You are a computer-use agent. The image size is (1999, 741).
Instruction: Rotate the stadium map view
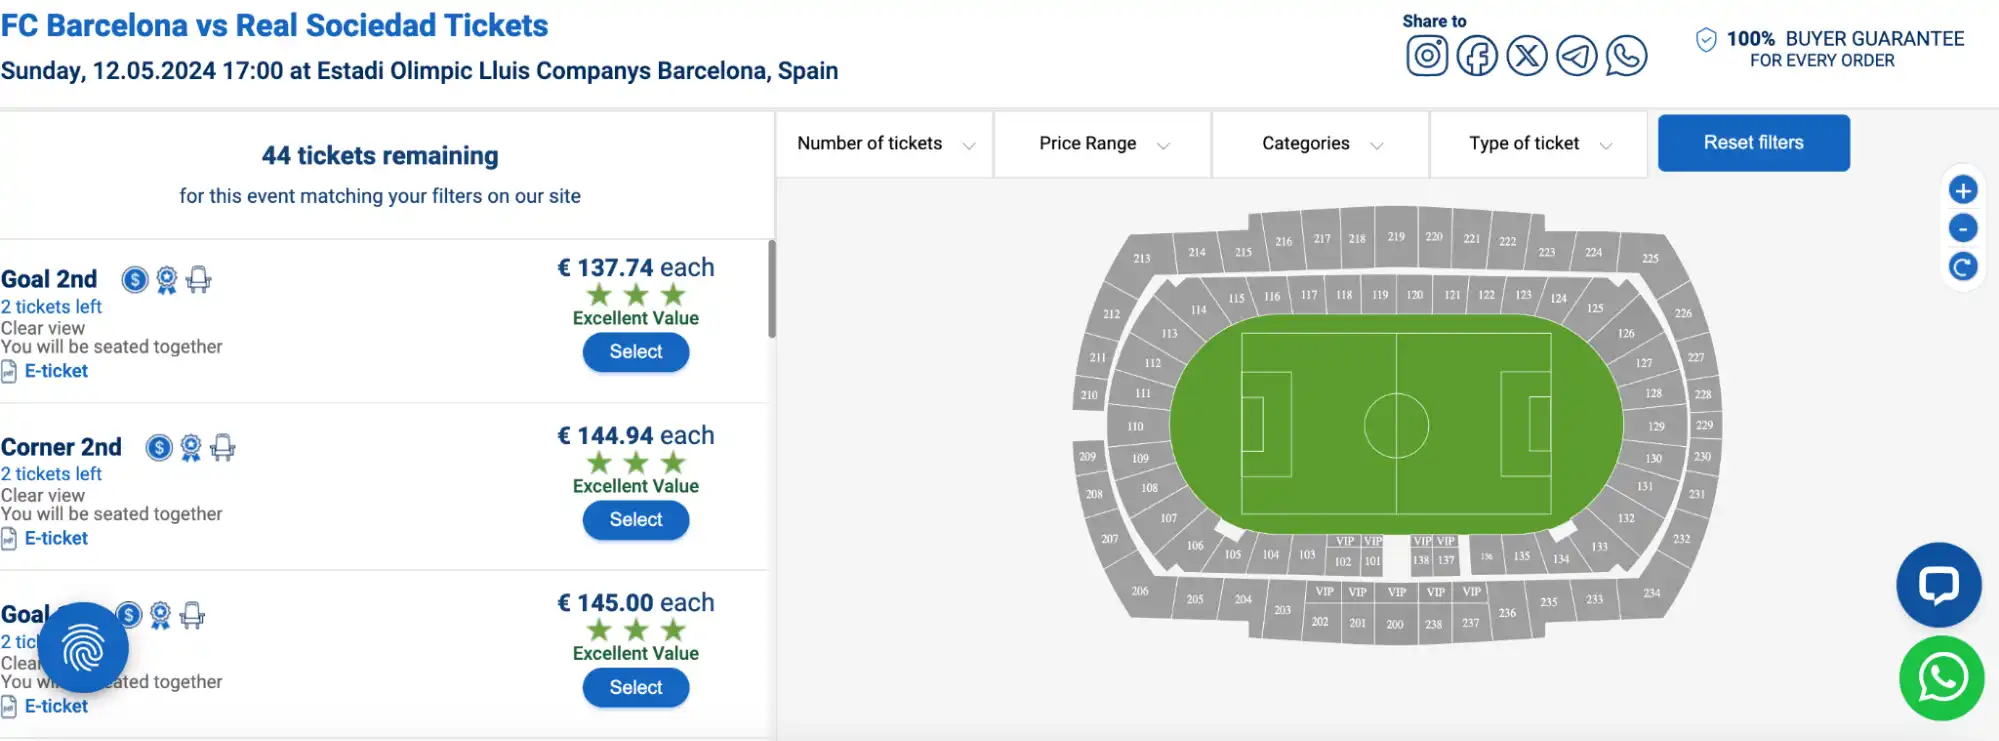click(1963, 266)
